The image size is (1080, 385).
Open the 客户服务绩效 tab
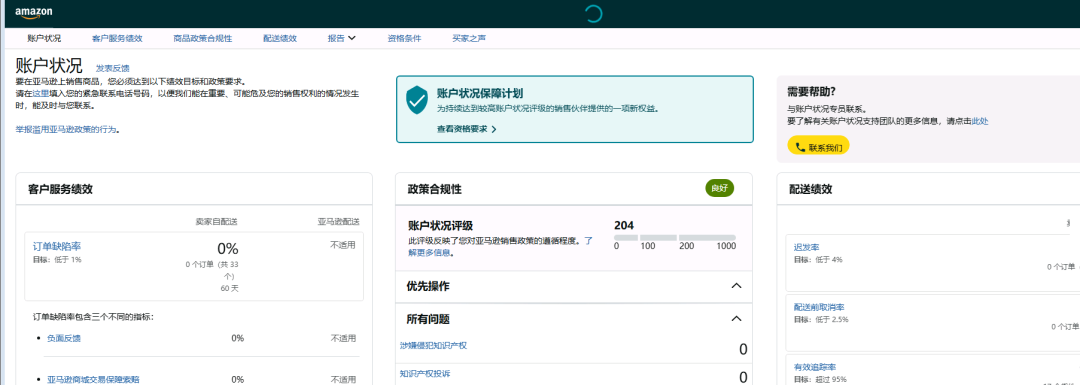pos(116,39)
